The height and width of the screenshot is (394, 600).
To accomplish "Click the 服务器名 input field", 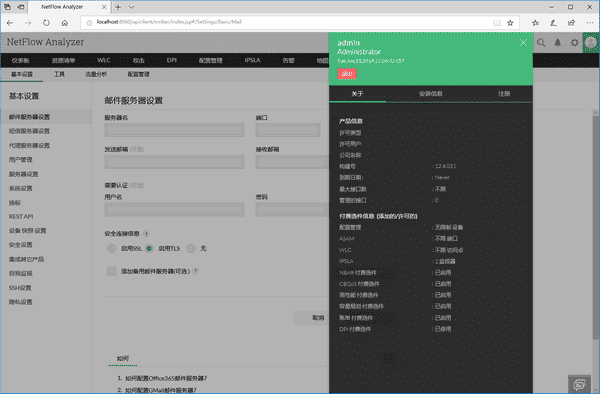I will tap(174, 130).
